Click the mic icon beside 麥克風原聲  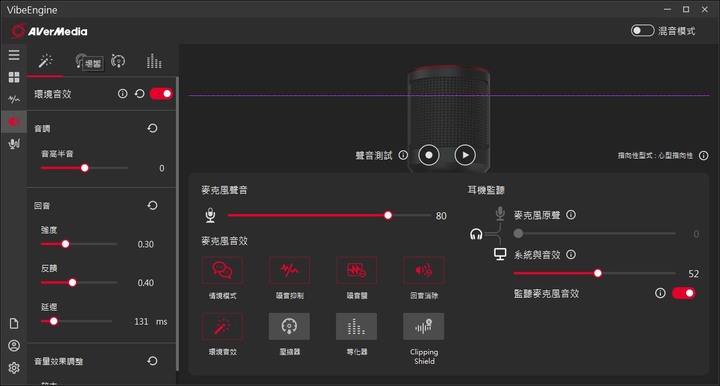[x=500, y=213]
